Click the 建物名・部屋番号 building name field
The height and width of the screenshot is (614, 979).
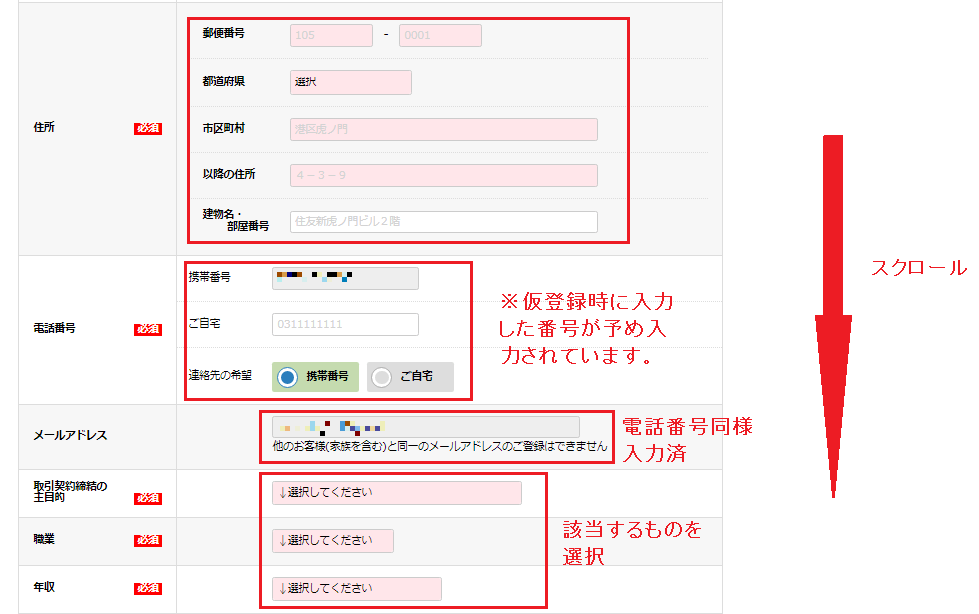click(444, 222)
